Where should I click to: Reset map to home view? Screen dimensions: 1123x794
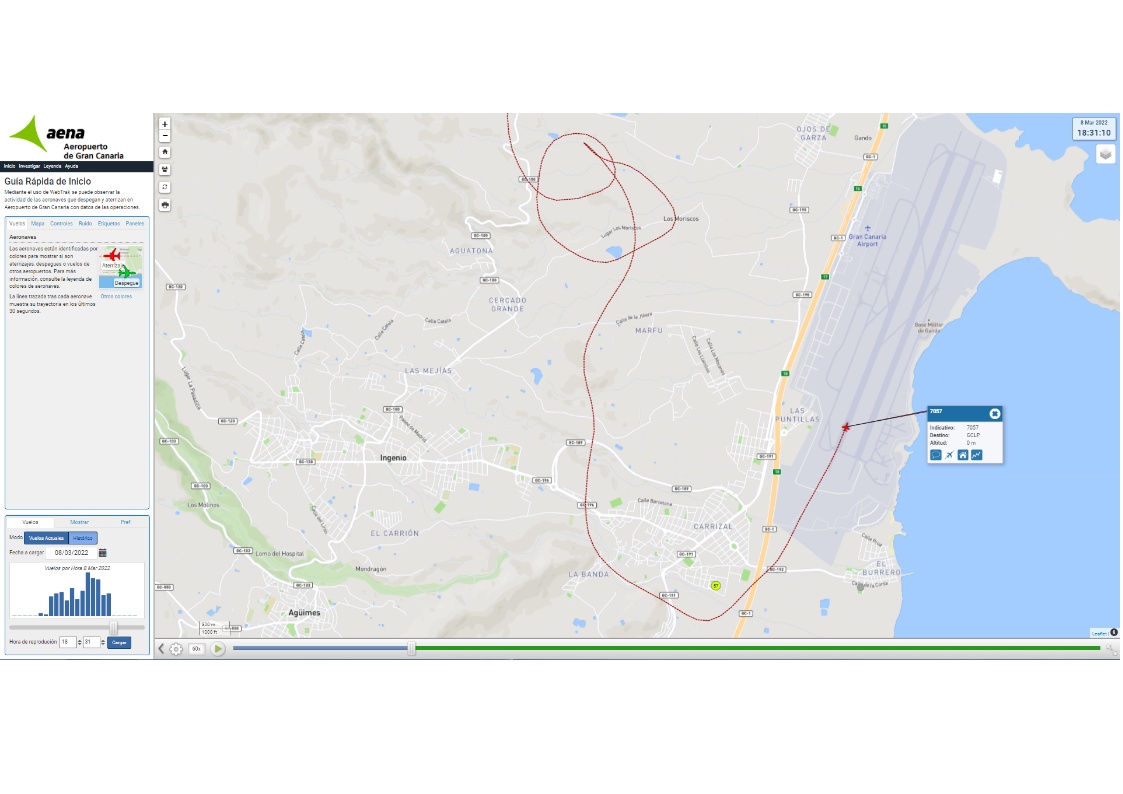165,152
